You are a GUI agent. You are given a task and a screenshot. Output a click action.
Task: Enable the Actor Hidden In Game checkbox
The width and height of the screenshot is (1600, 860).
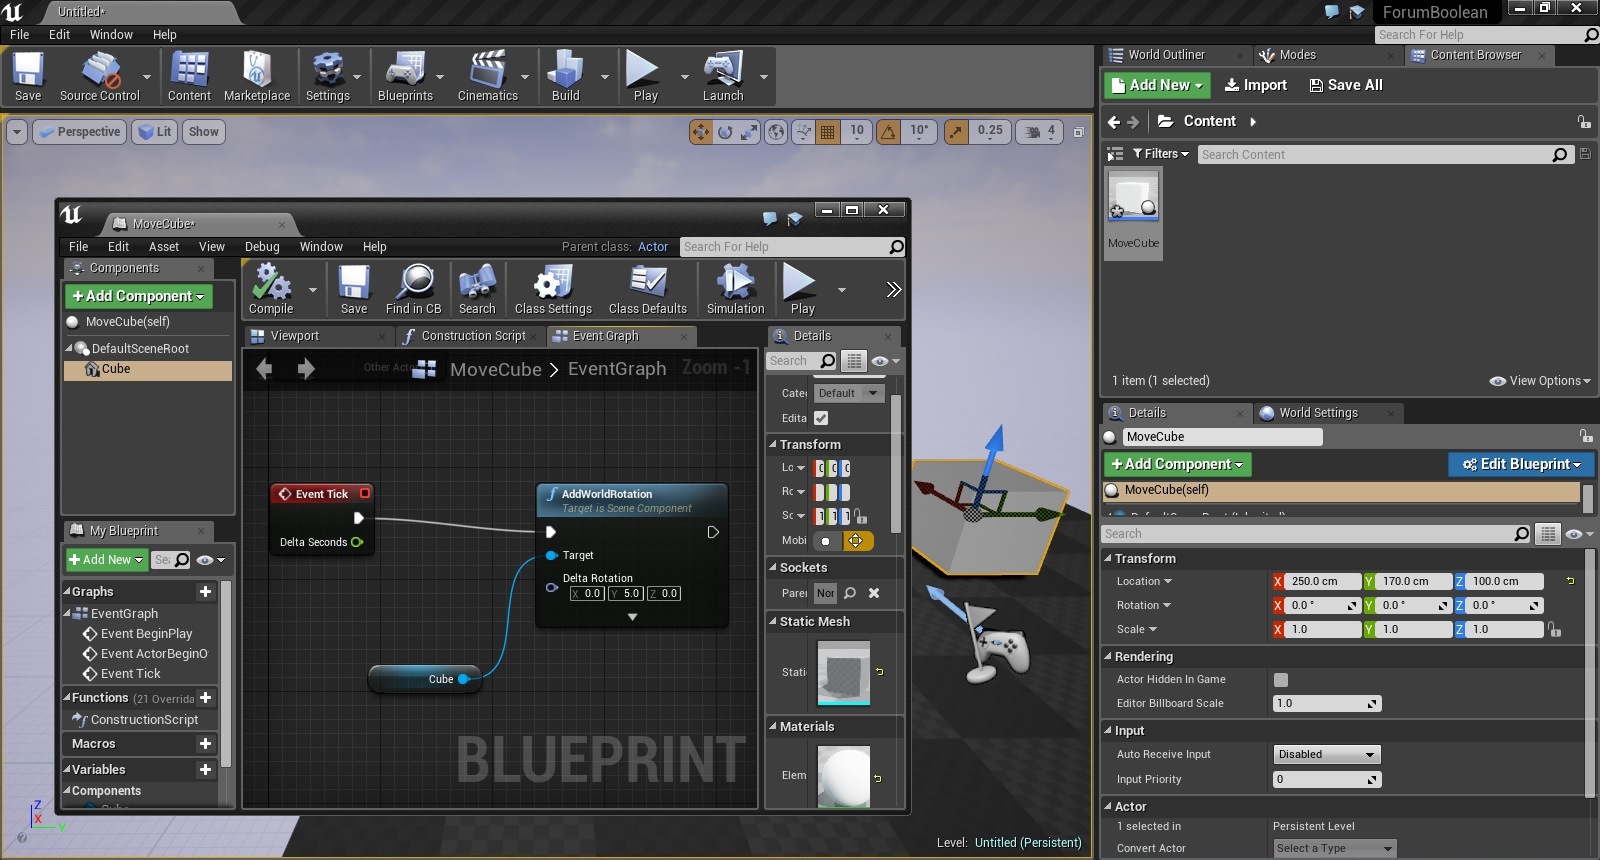(1281, 680)
